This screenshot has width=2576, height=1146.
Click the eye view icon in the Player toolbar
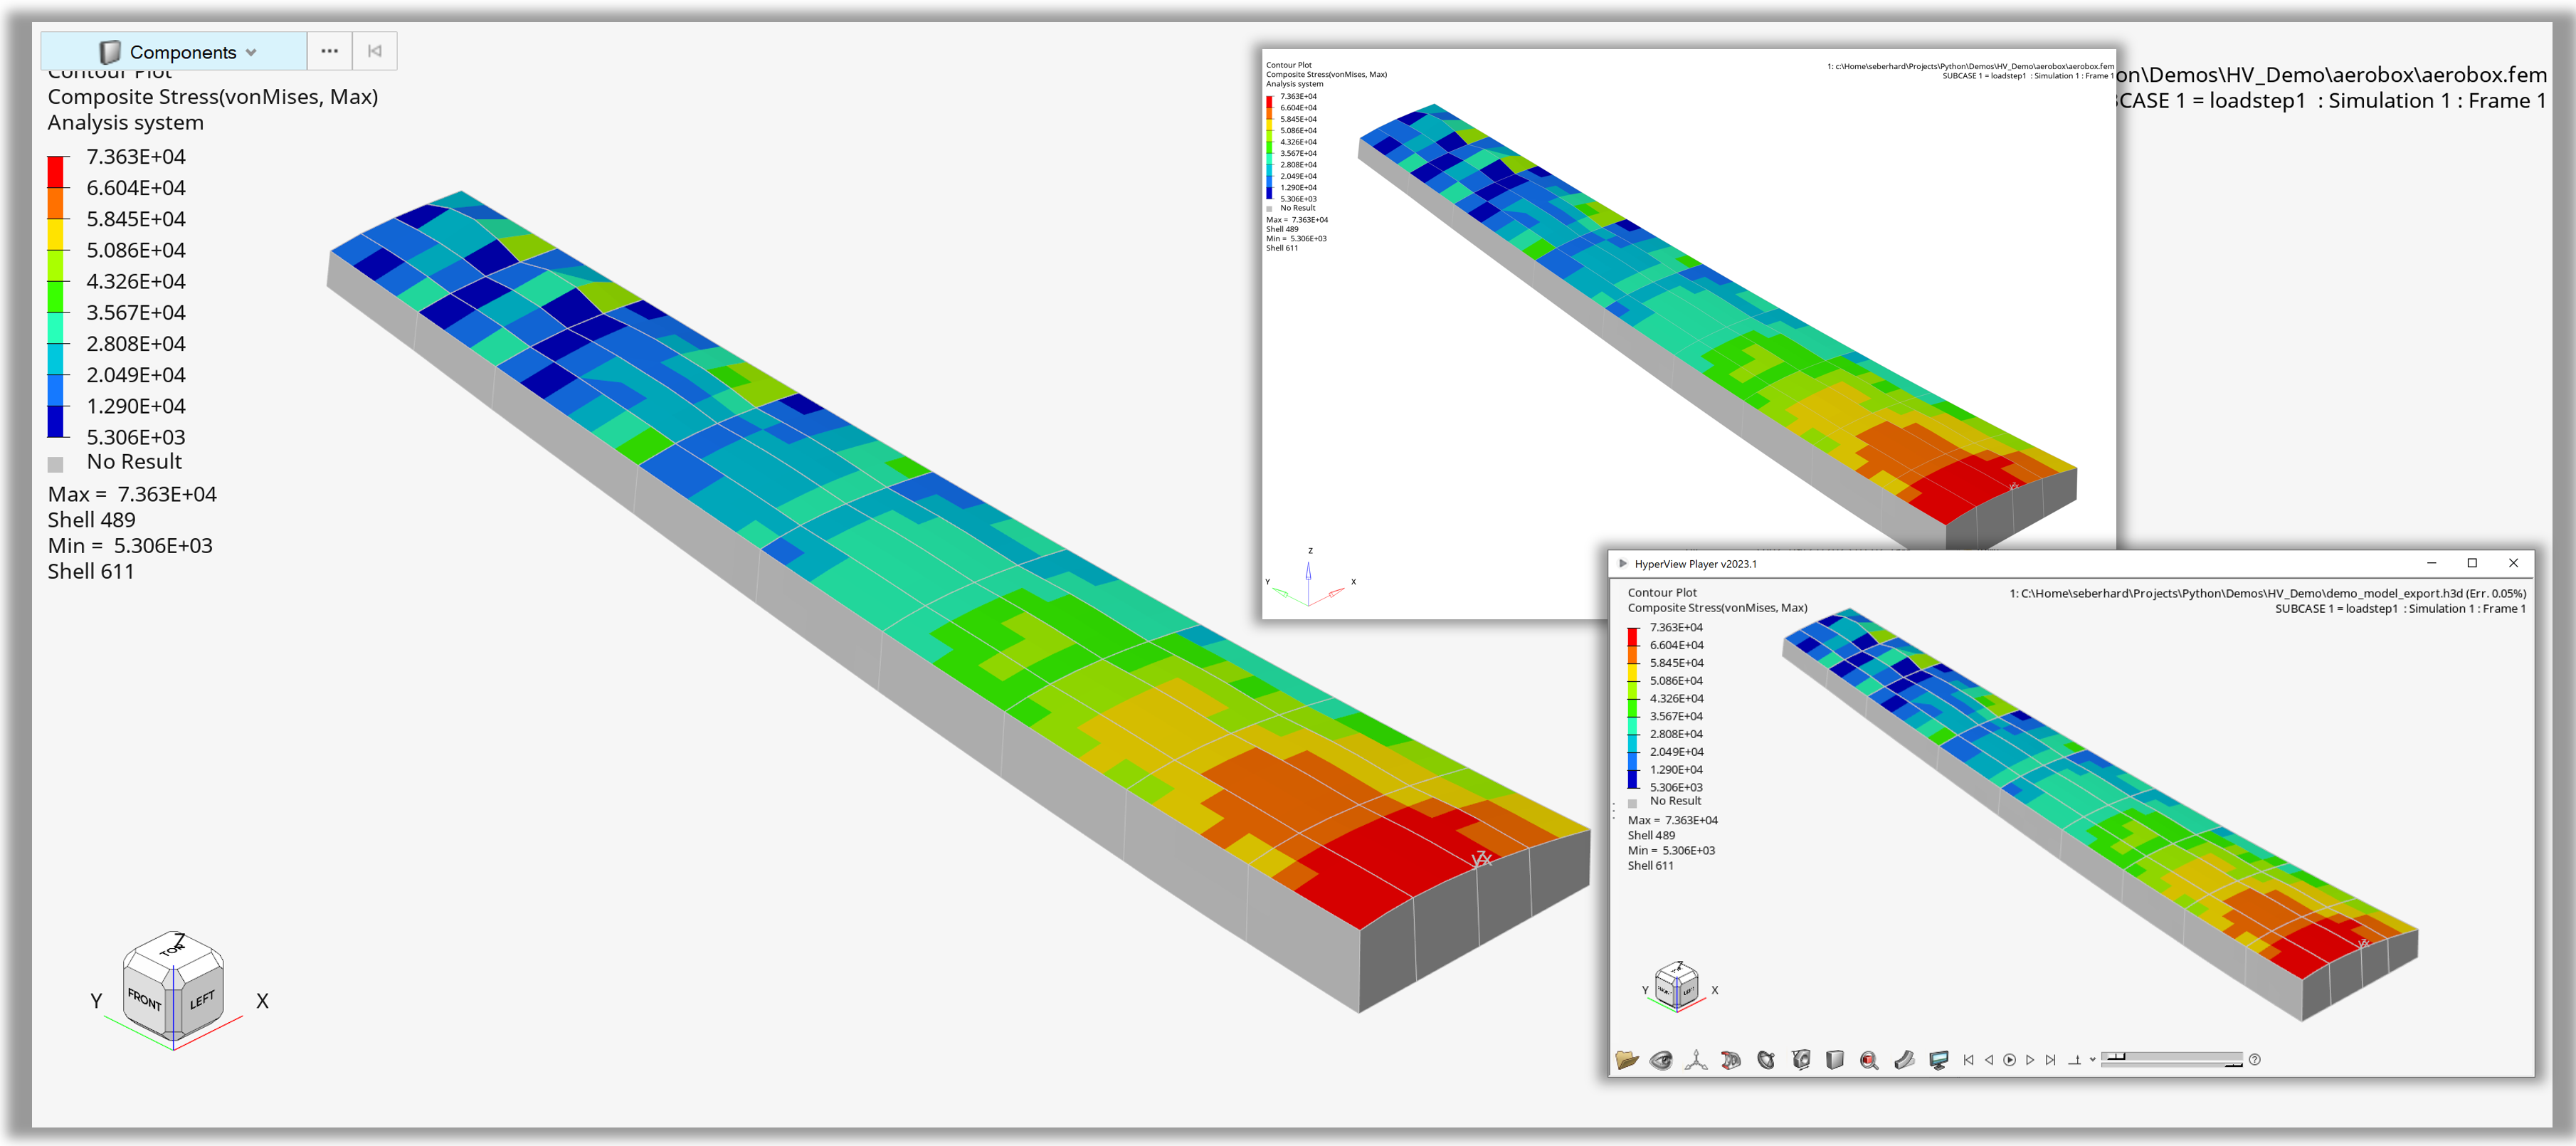click(x=1661, y=1060)
